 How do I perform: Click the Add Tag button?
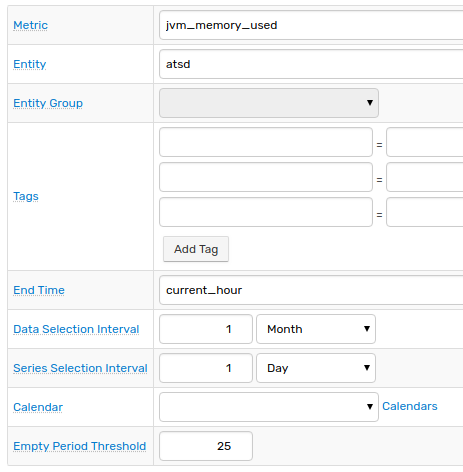click(196, 249)
